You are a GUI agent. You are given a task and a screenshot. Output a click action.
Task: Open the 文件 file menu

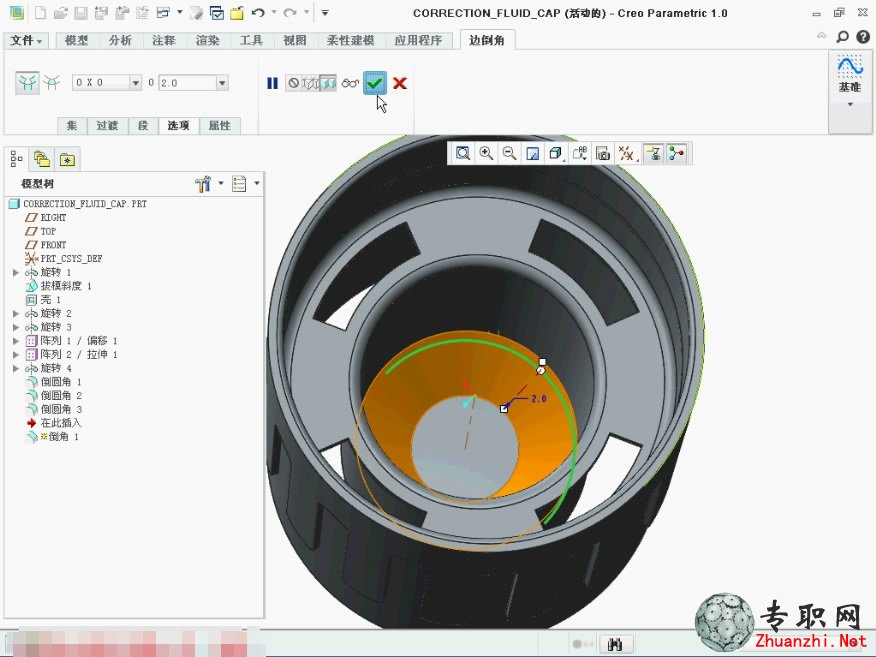tap(26, 40)
